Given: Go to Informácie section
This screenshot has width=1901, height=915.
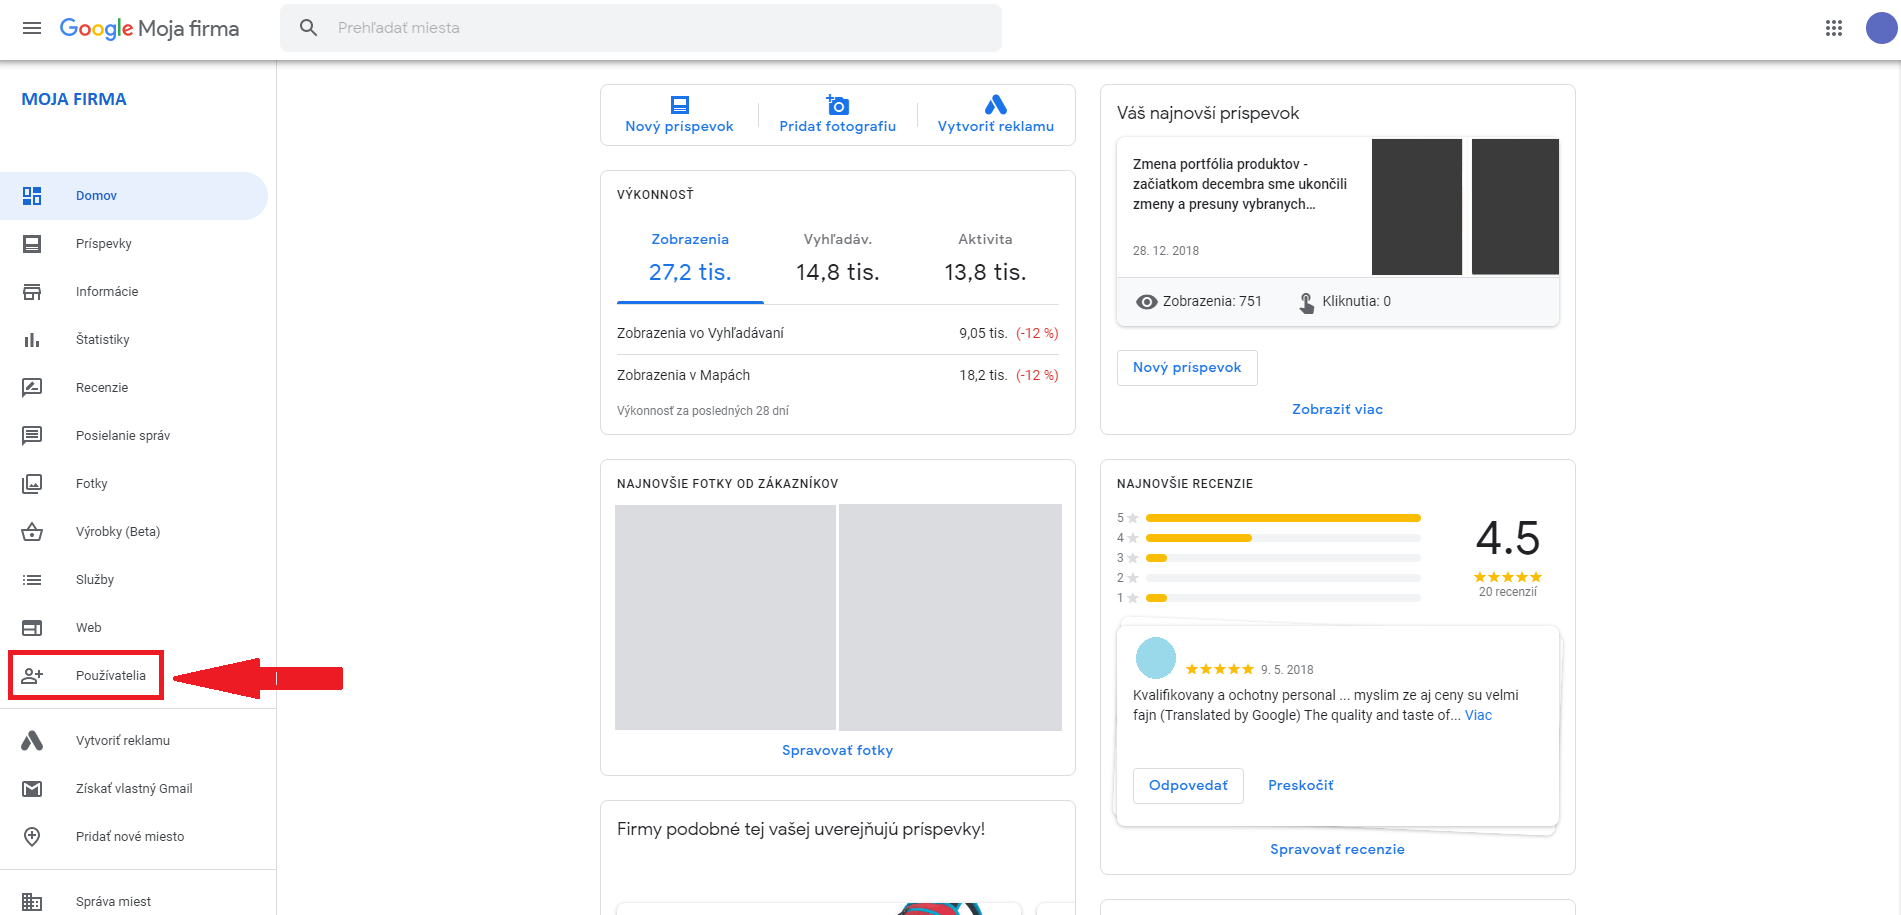Looking at the screenshot, I should 134,292.
